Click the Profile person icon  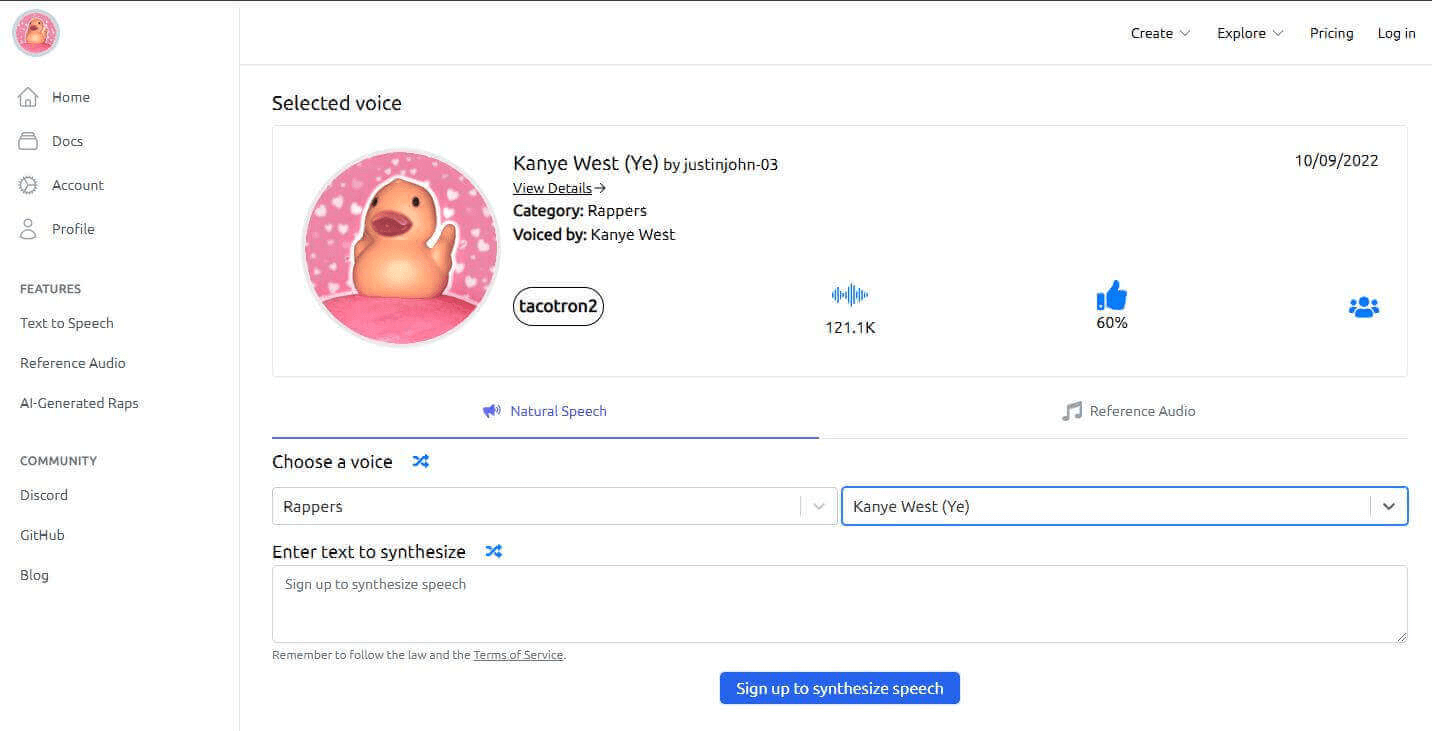(x=28, y=229)
